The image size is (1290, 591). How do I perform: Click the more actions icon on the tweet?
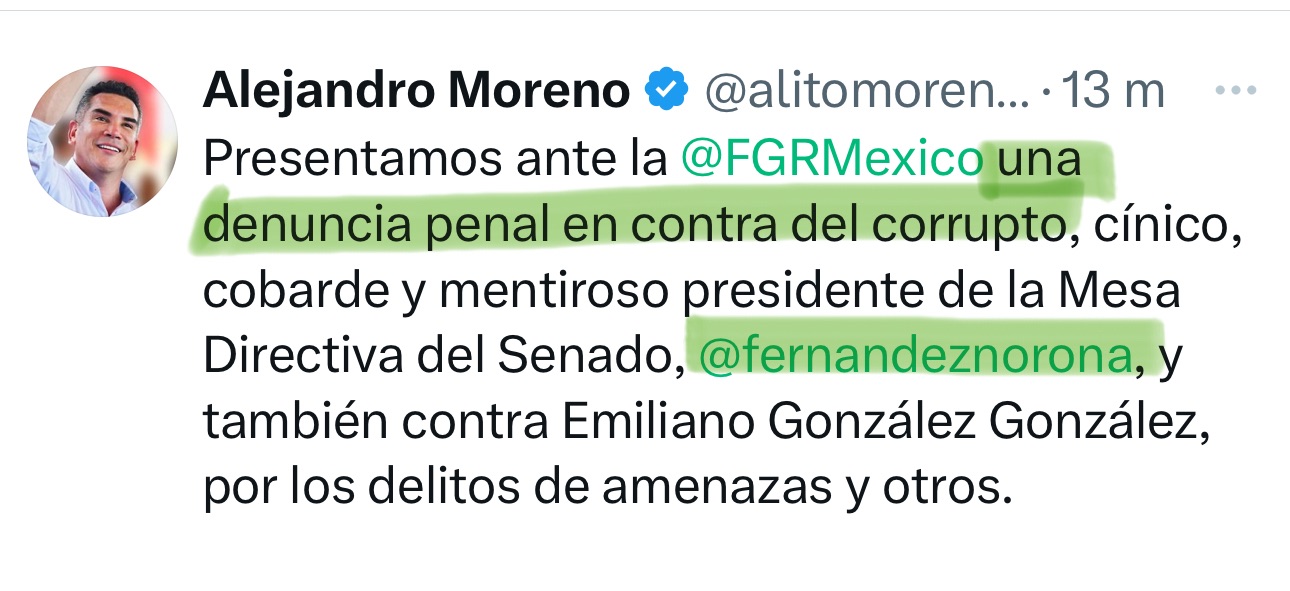(1235, 89)
